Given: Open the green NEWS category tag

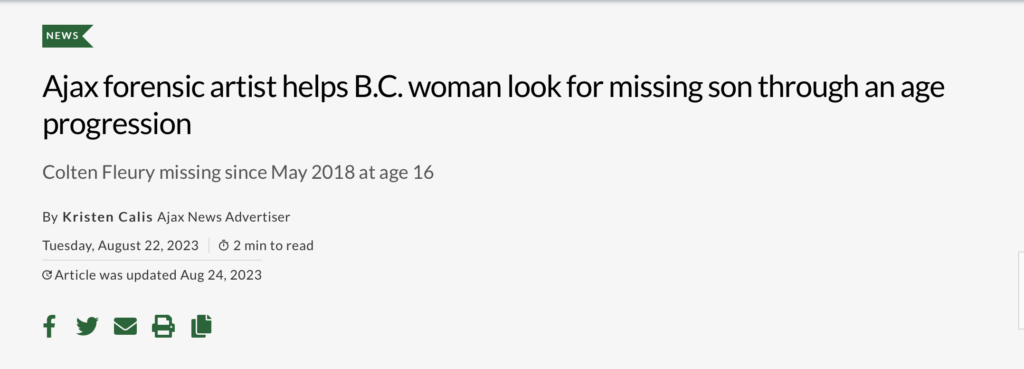Looking at the screenshot, I should [x=67, y=36].
